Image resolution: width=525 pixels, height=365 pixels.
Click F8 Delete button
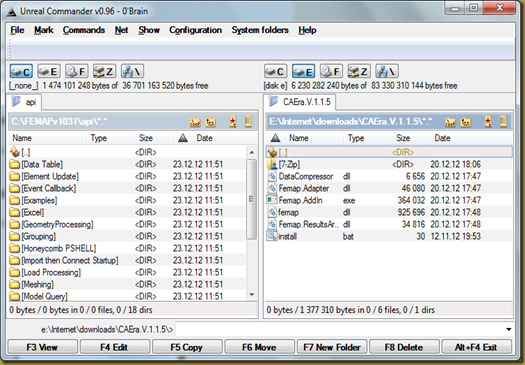[404, 347]
